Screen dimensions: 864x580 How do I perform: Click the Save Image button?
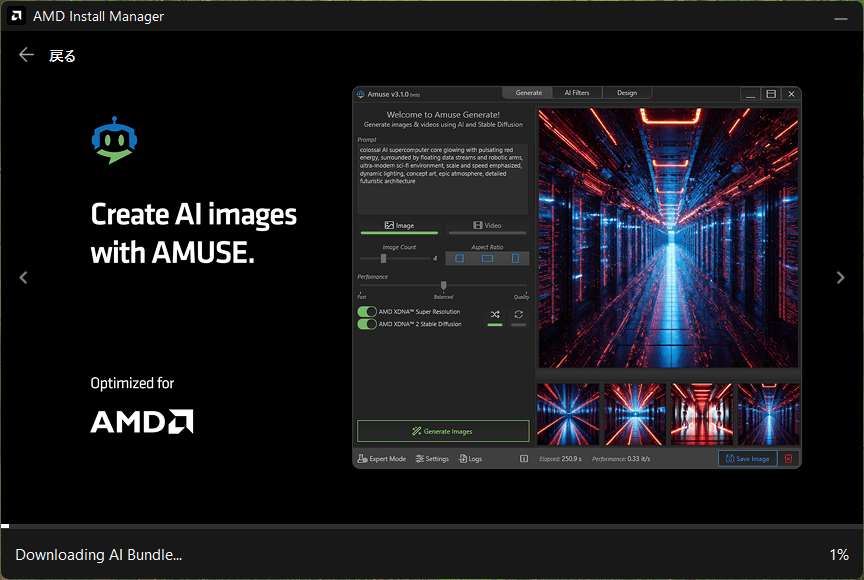pyautogui.click(x=747, y=459)
